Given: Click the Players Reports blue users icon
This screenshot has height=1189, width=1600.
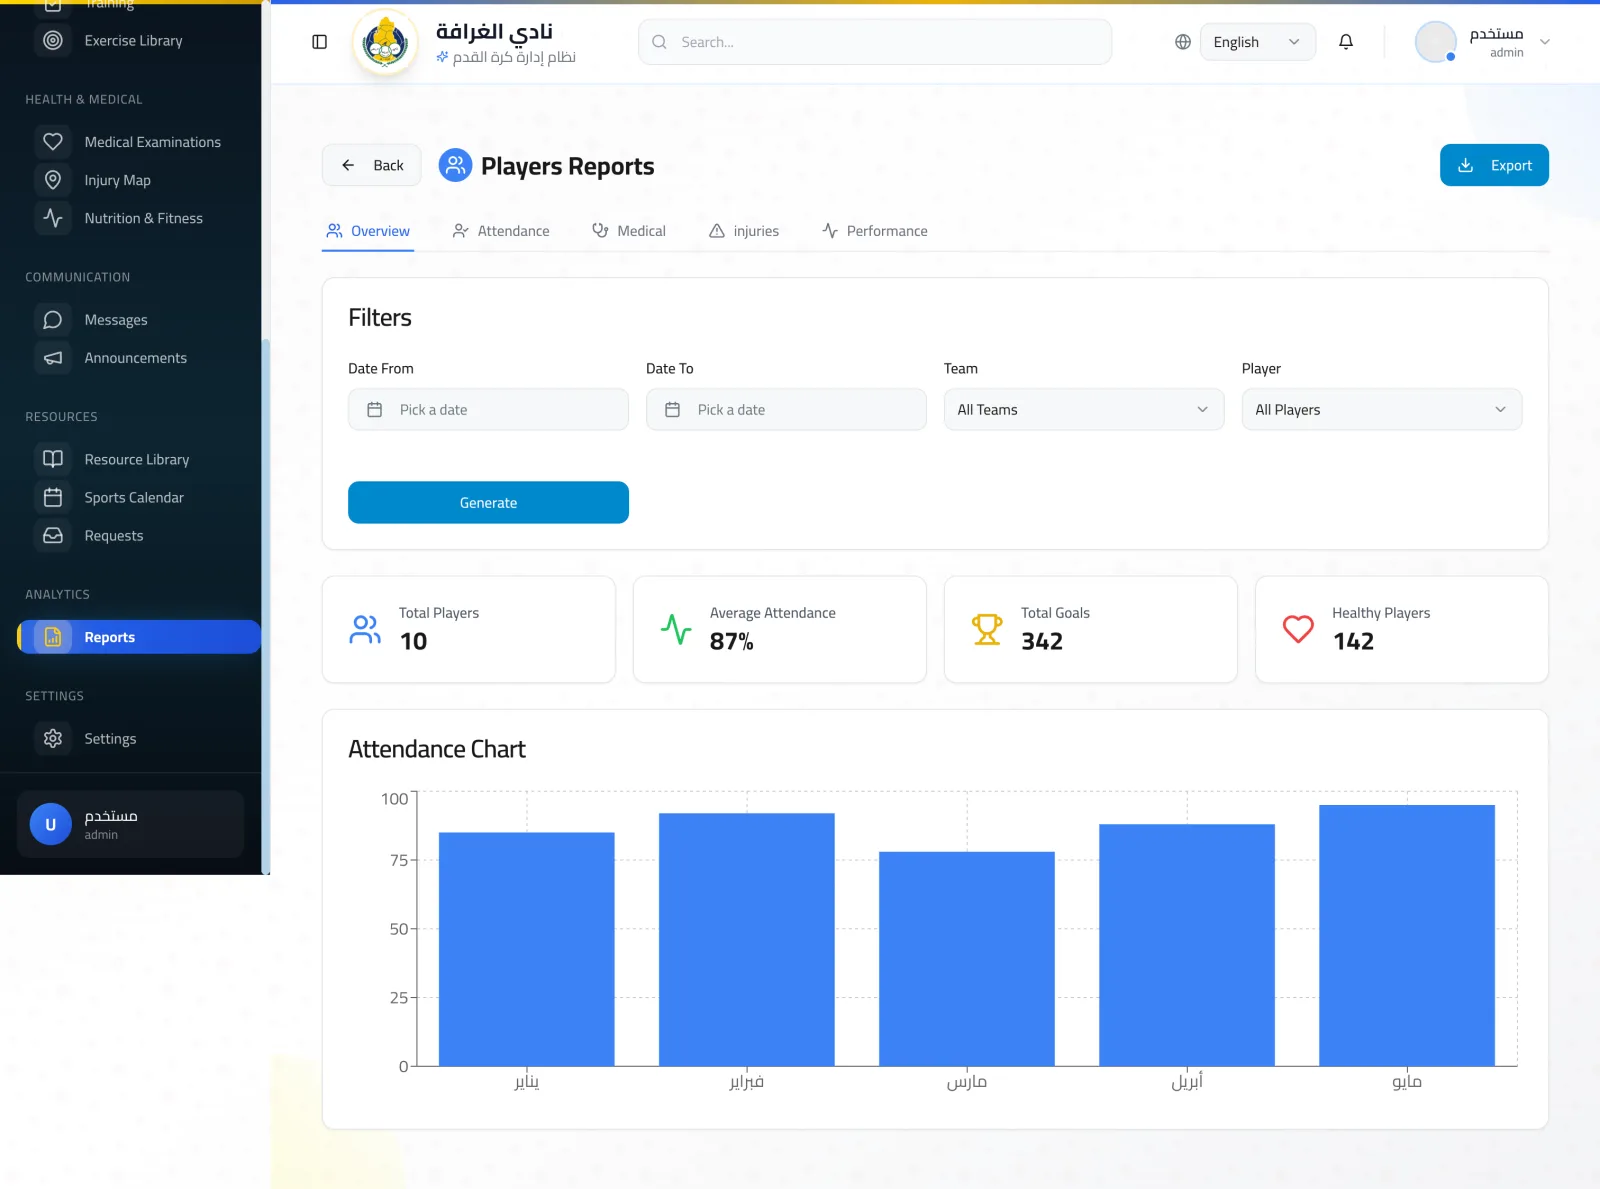Looking at the screenshot, I should click(455, 165).
